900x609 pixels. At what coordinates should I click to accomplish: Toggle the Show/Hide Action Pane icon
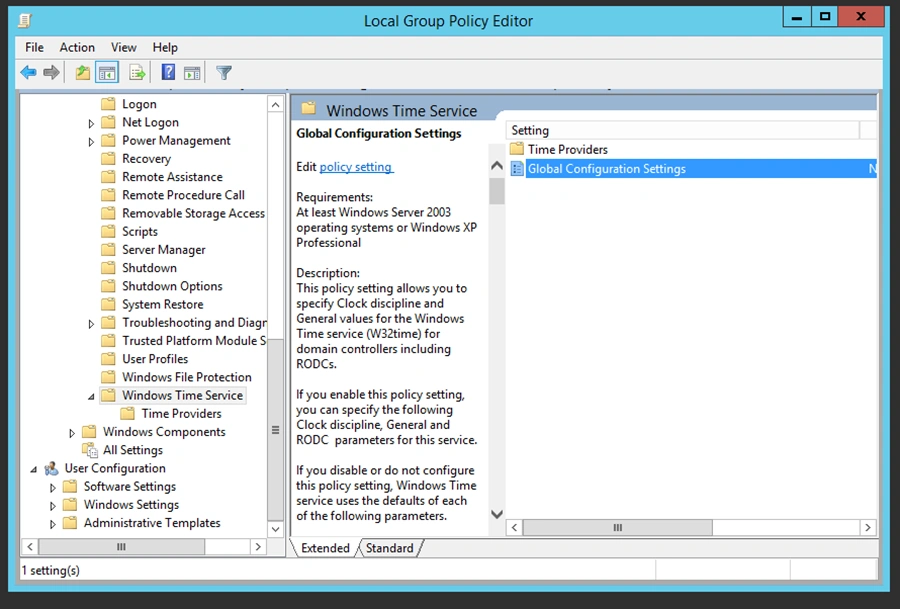point(192,72)
